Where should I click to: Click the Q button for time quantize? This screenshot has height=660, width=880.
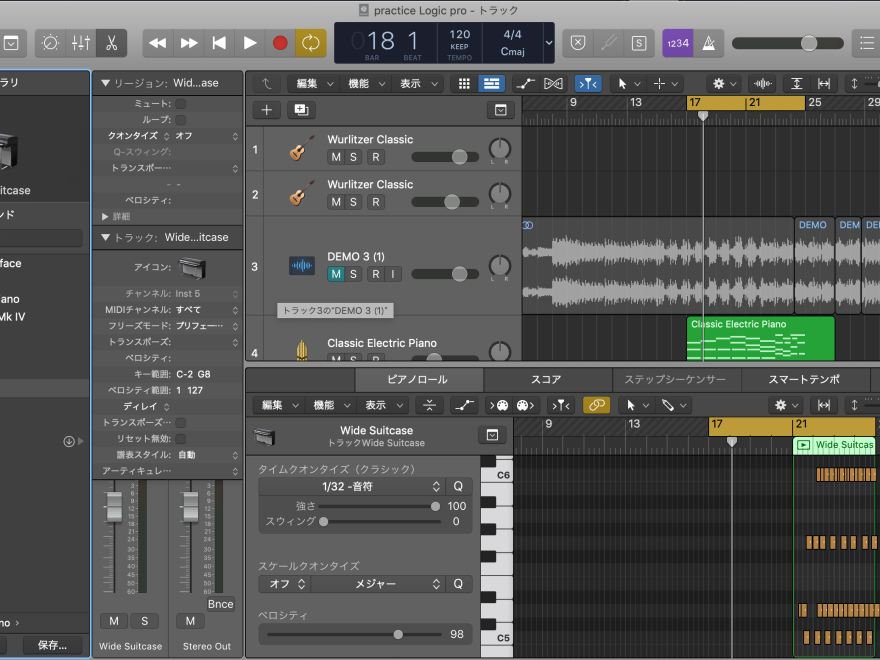click(x=459, y=487)
